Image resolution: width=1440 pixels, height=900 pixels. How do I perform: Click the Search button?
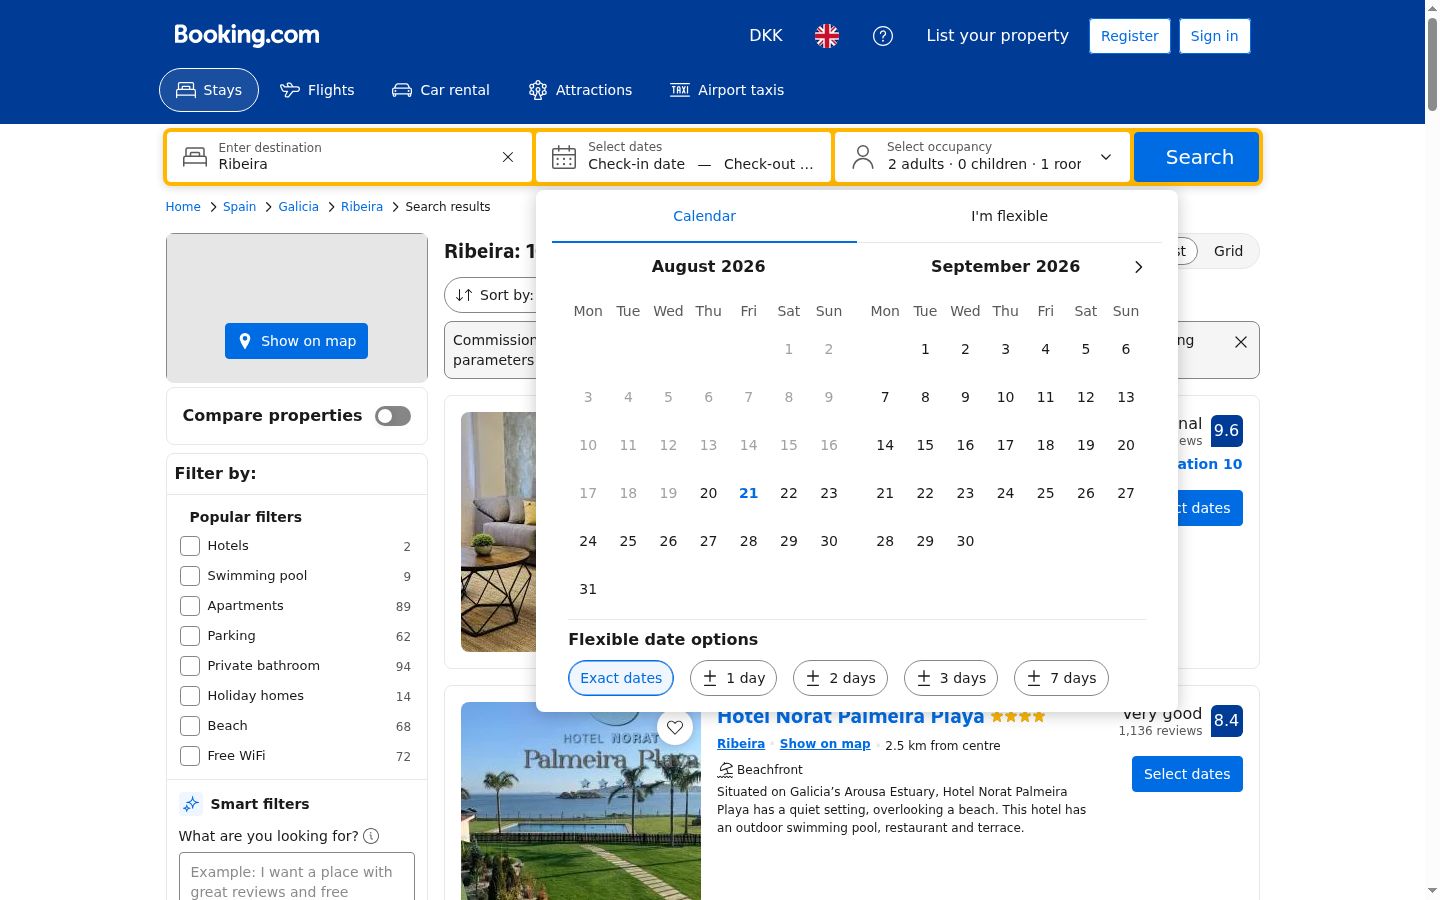(1197, 157)
